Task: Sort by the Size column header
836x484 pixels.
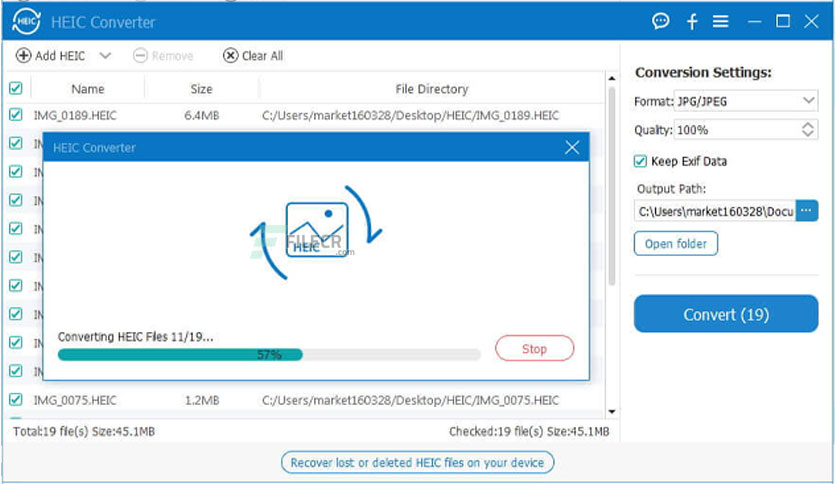Action: (x=202, y=89)
